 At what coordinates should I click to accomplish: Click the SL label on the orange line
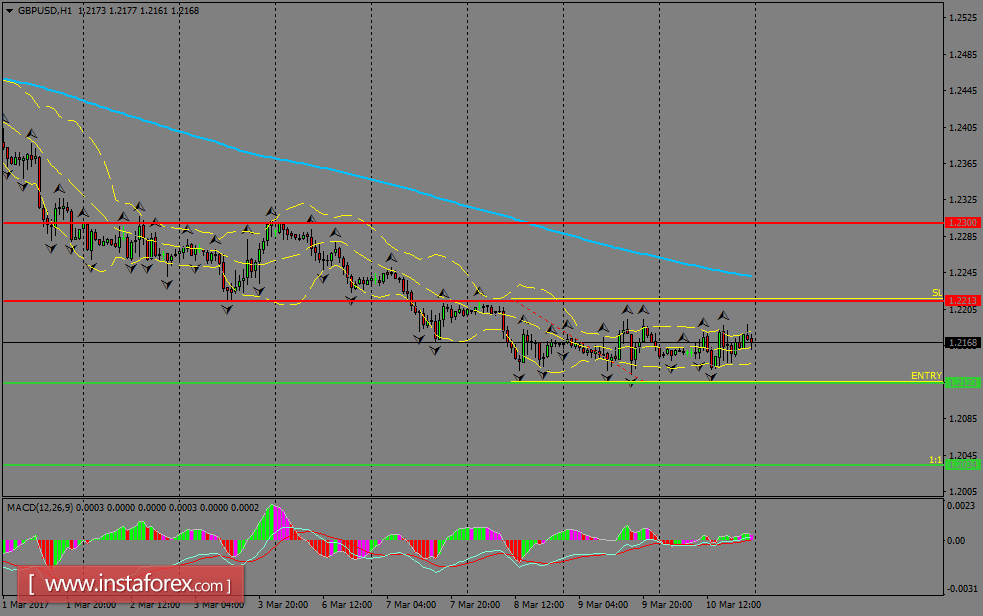point(937,293)
